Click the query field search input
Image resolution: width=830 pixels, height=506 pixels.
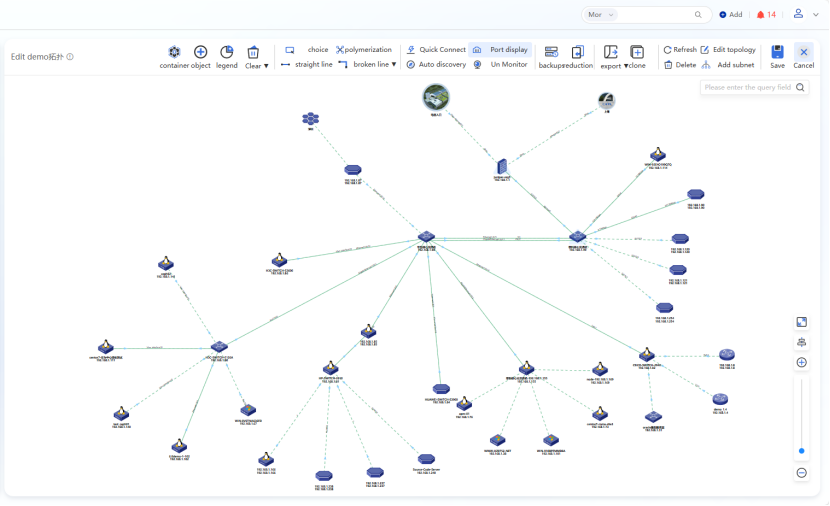748,88
